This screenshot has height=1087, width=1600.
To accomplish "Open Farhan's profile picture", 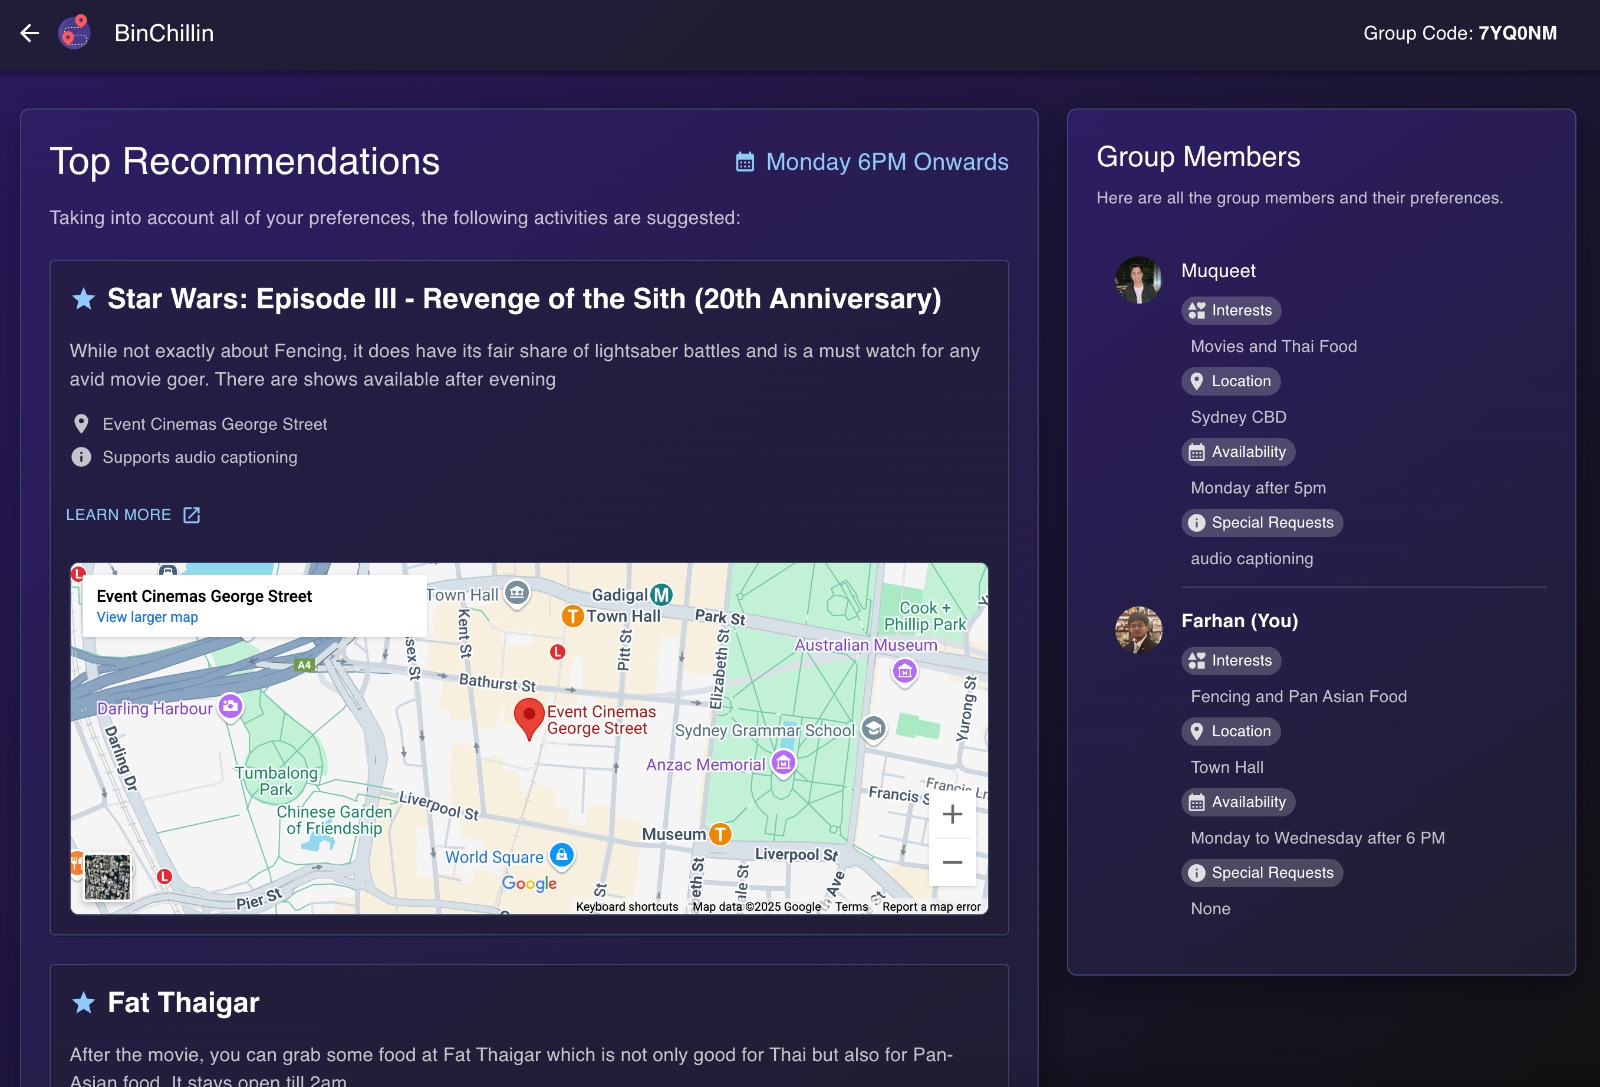I will 1139,630.
